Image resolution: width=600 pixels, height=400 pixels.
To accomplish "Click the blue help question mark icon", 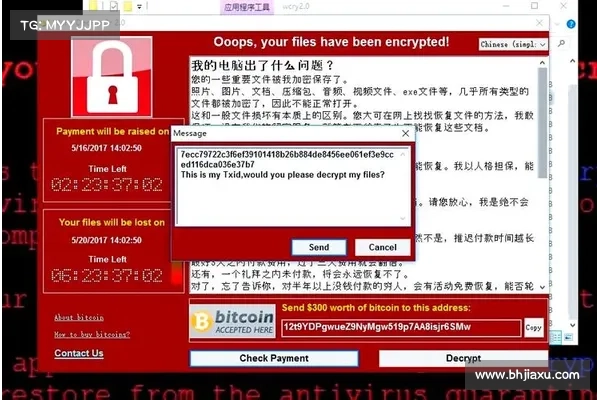I will [x=571, y=24].
